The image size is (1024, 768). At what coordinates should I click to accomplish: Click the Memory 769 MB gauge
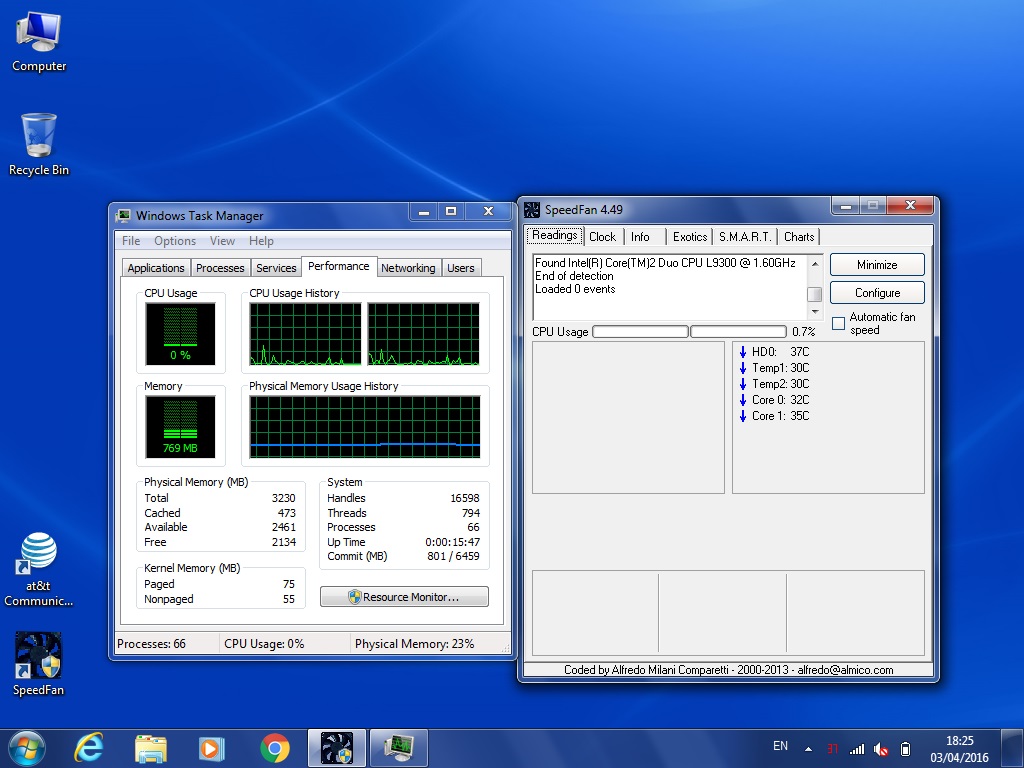180,426
